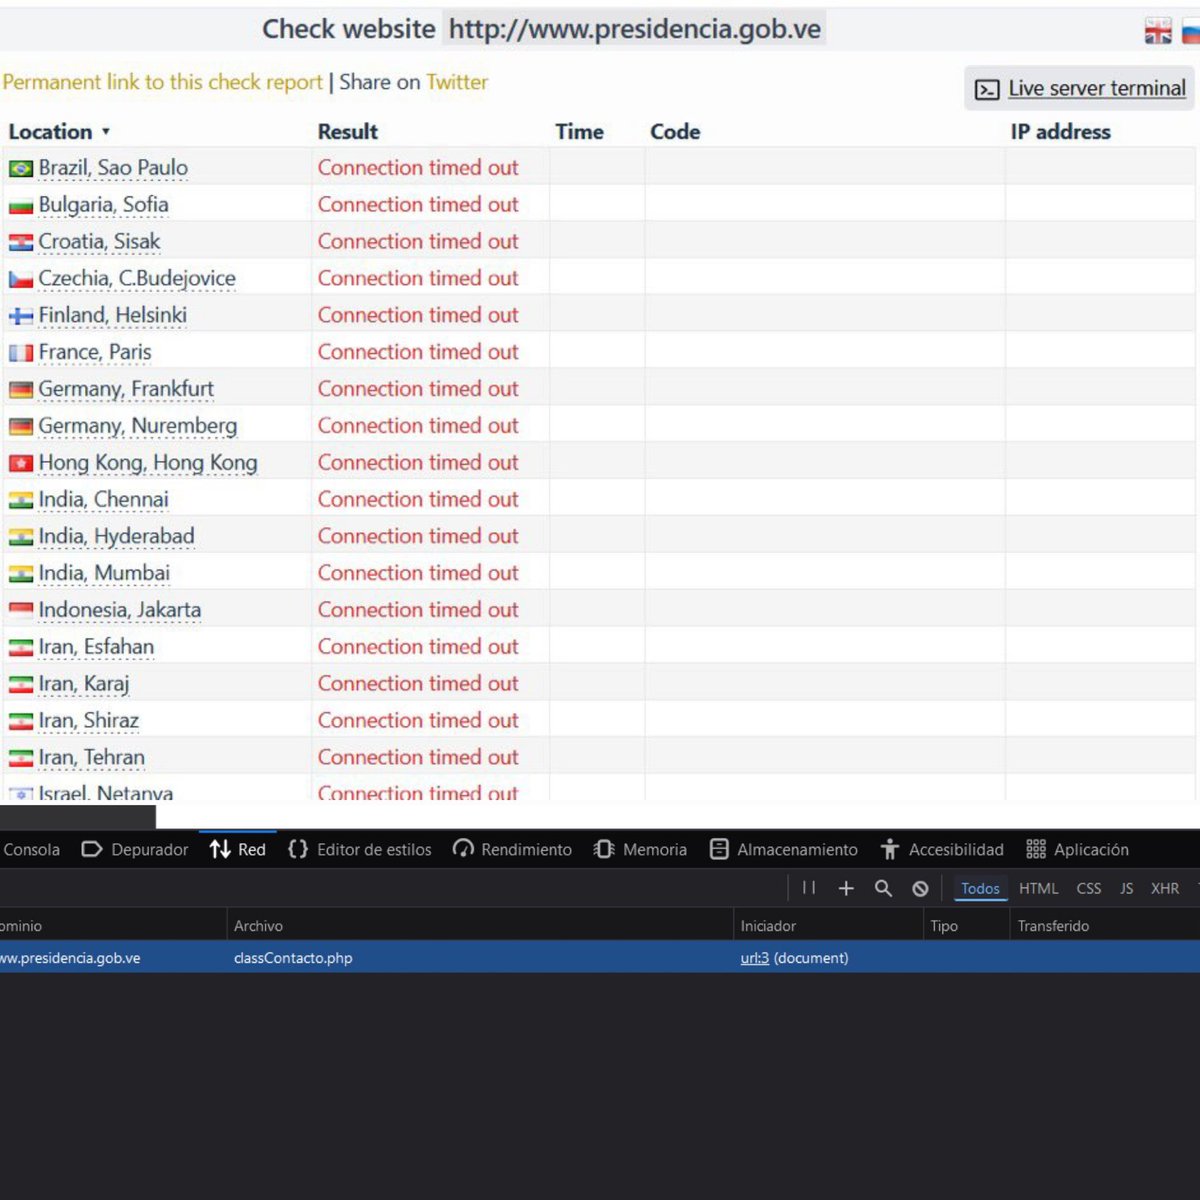The height and width of the screenshot is (1200, 1200).
Task: Select the India, Mumbai location
Action: 104,573
